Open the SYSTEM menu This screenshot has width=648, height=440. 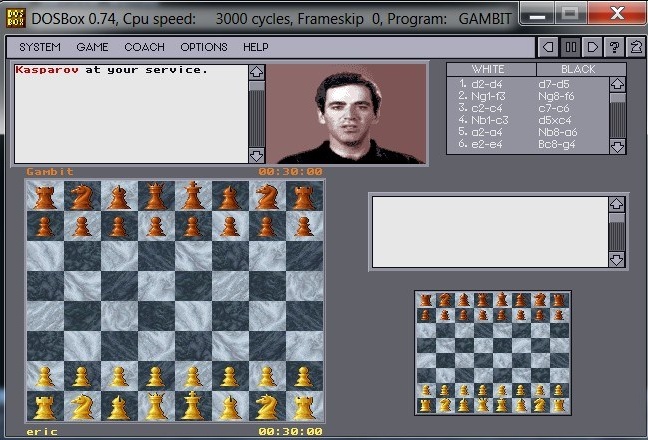tap(40, 47)
